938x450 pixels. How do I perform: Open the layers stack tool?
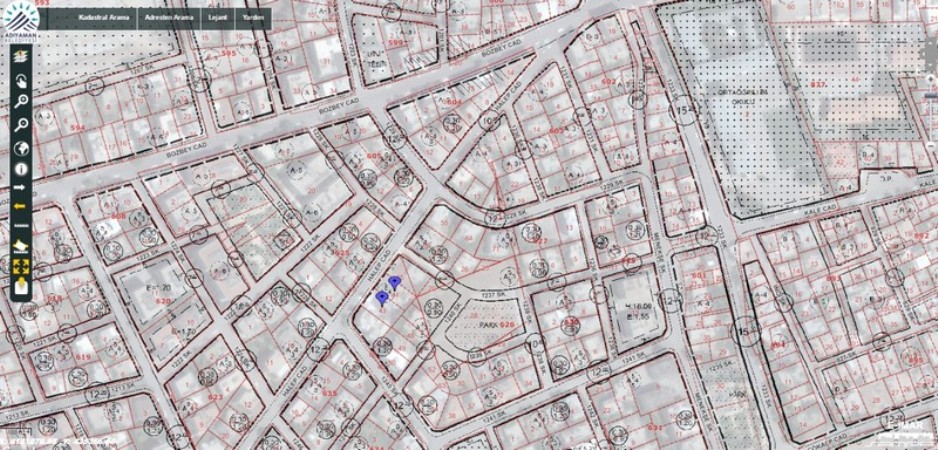tap(20, 60)
